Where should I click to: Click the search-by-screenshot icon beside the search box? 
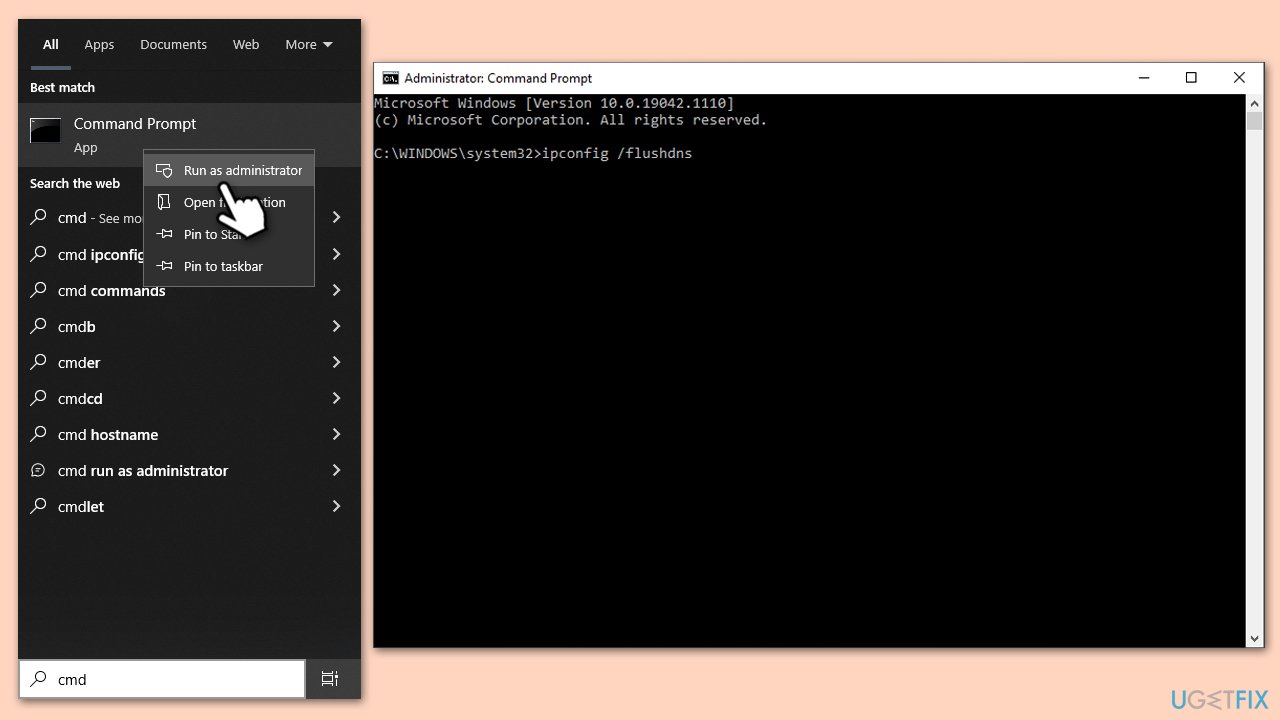330,679
